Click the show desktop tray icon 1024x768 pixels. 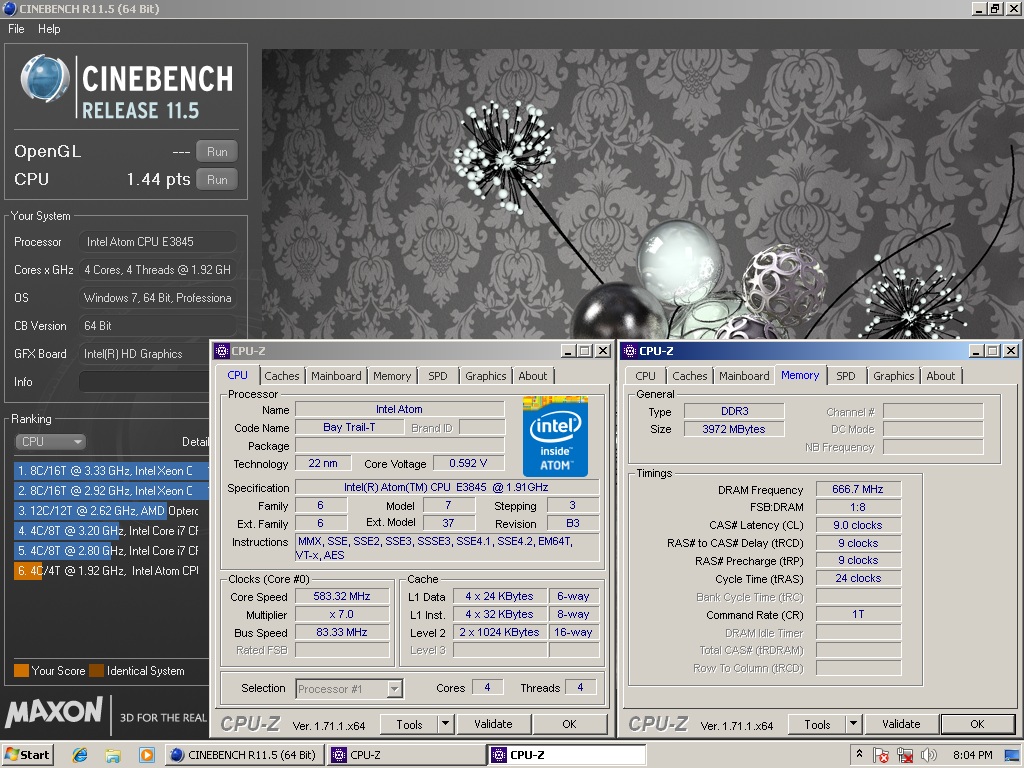[1012, 756]
